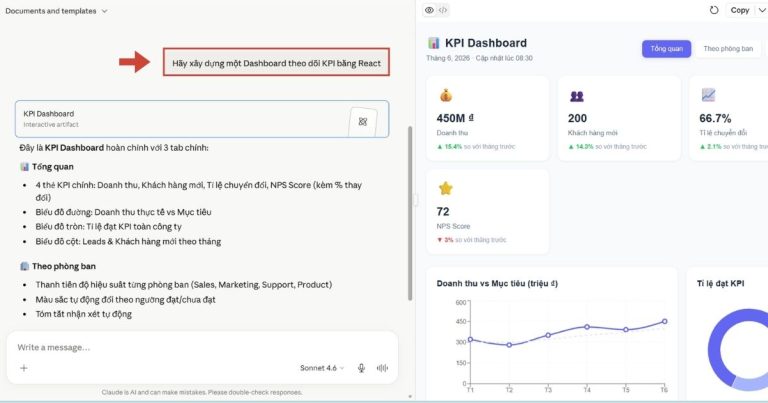Click the Theo phòng ban heading in chat
768x403 pixels.
tap(64, 266)
